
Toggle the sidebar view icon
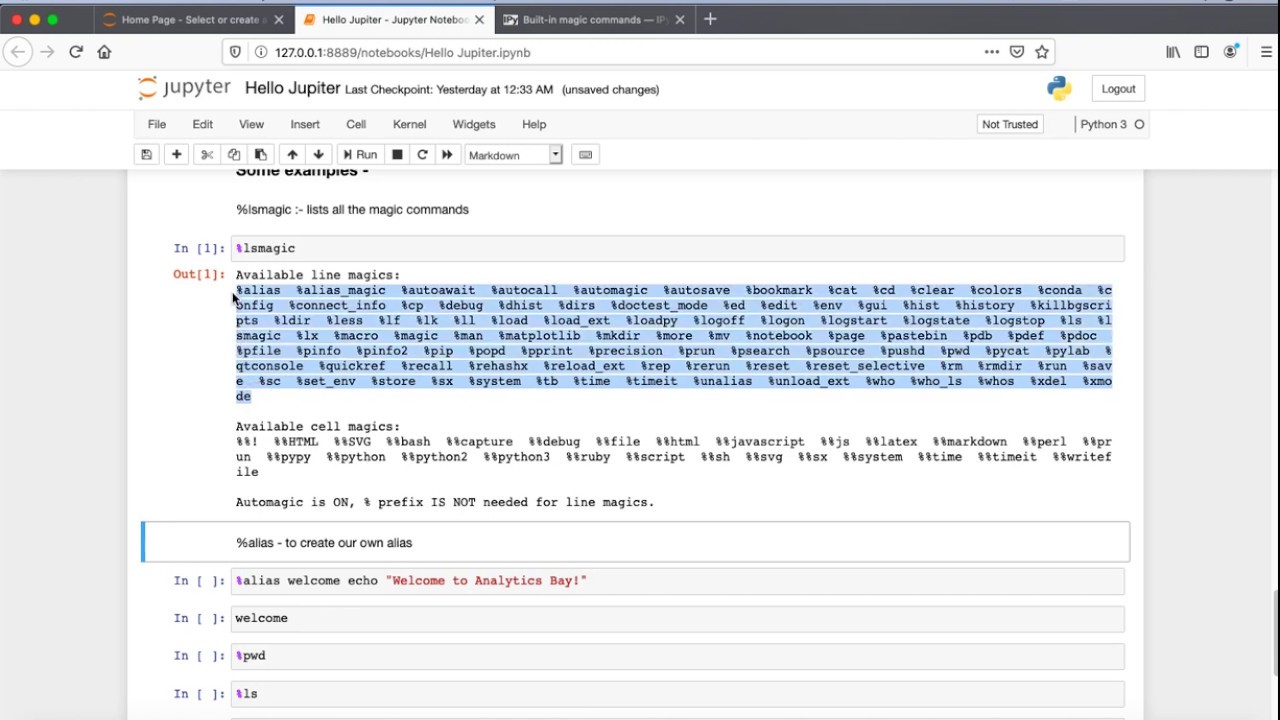pos(1201,52)
